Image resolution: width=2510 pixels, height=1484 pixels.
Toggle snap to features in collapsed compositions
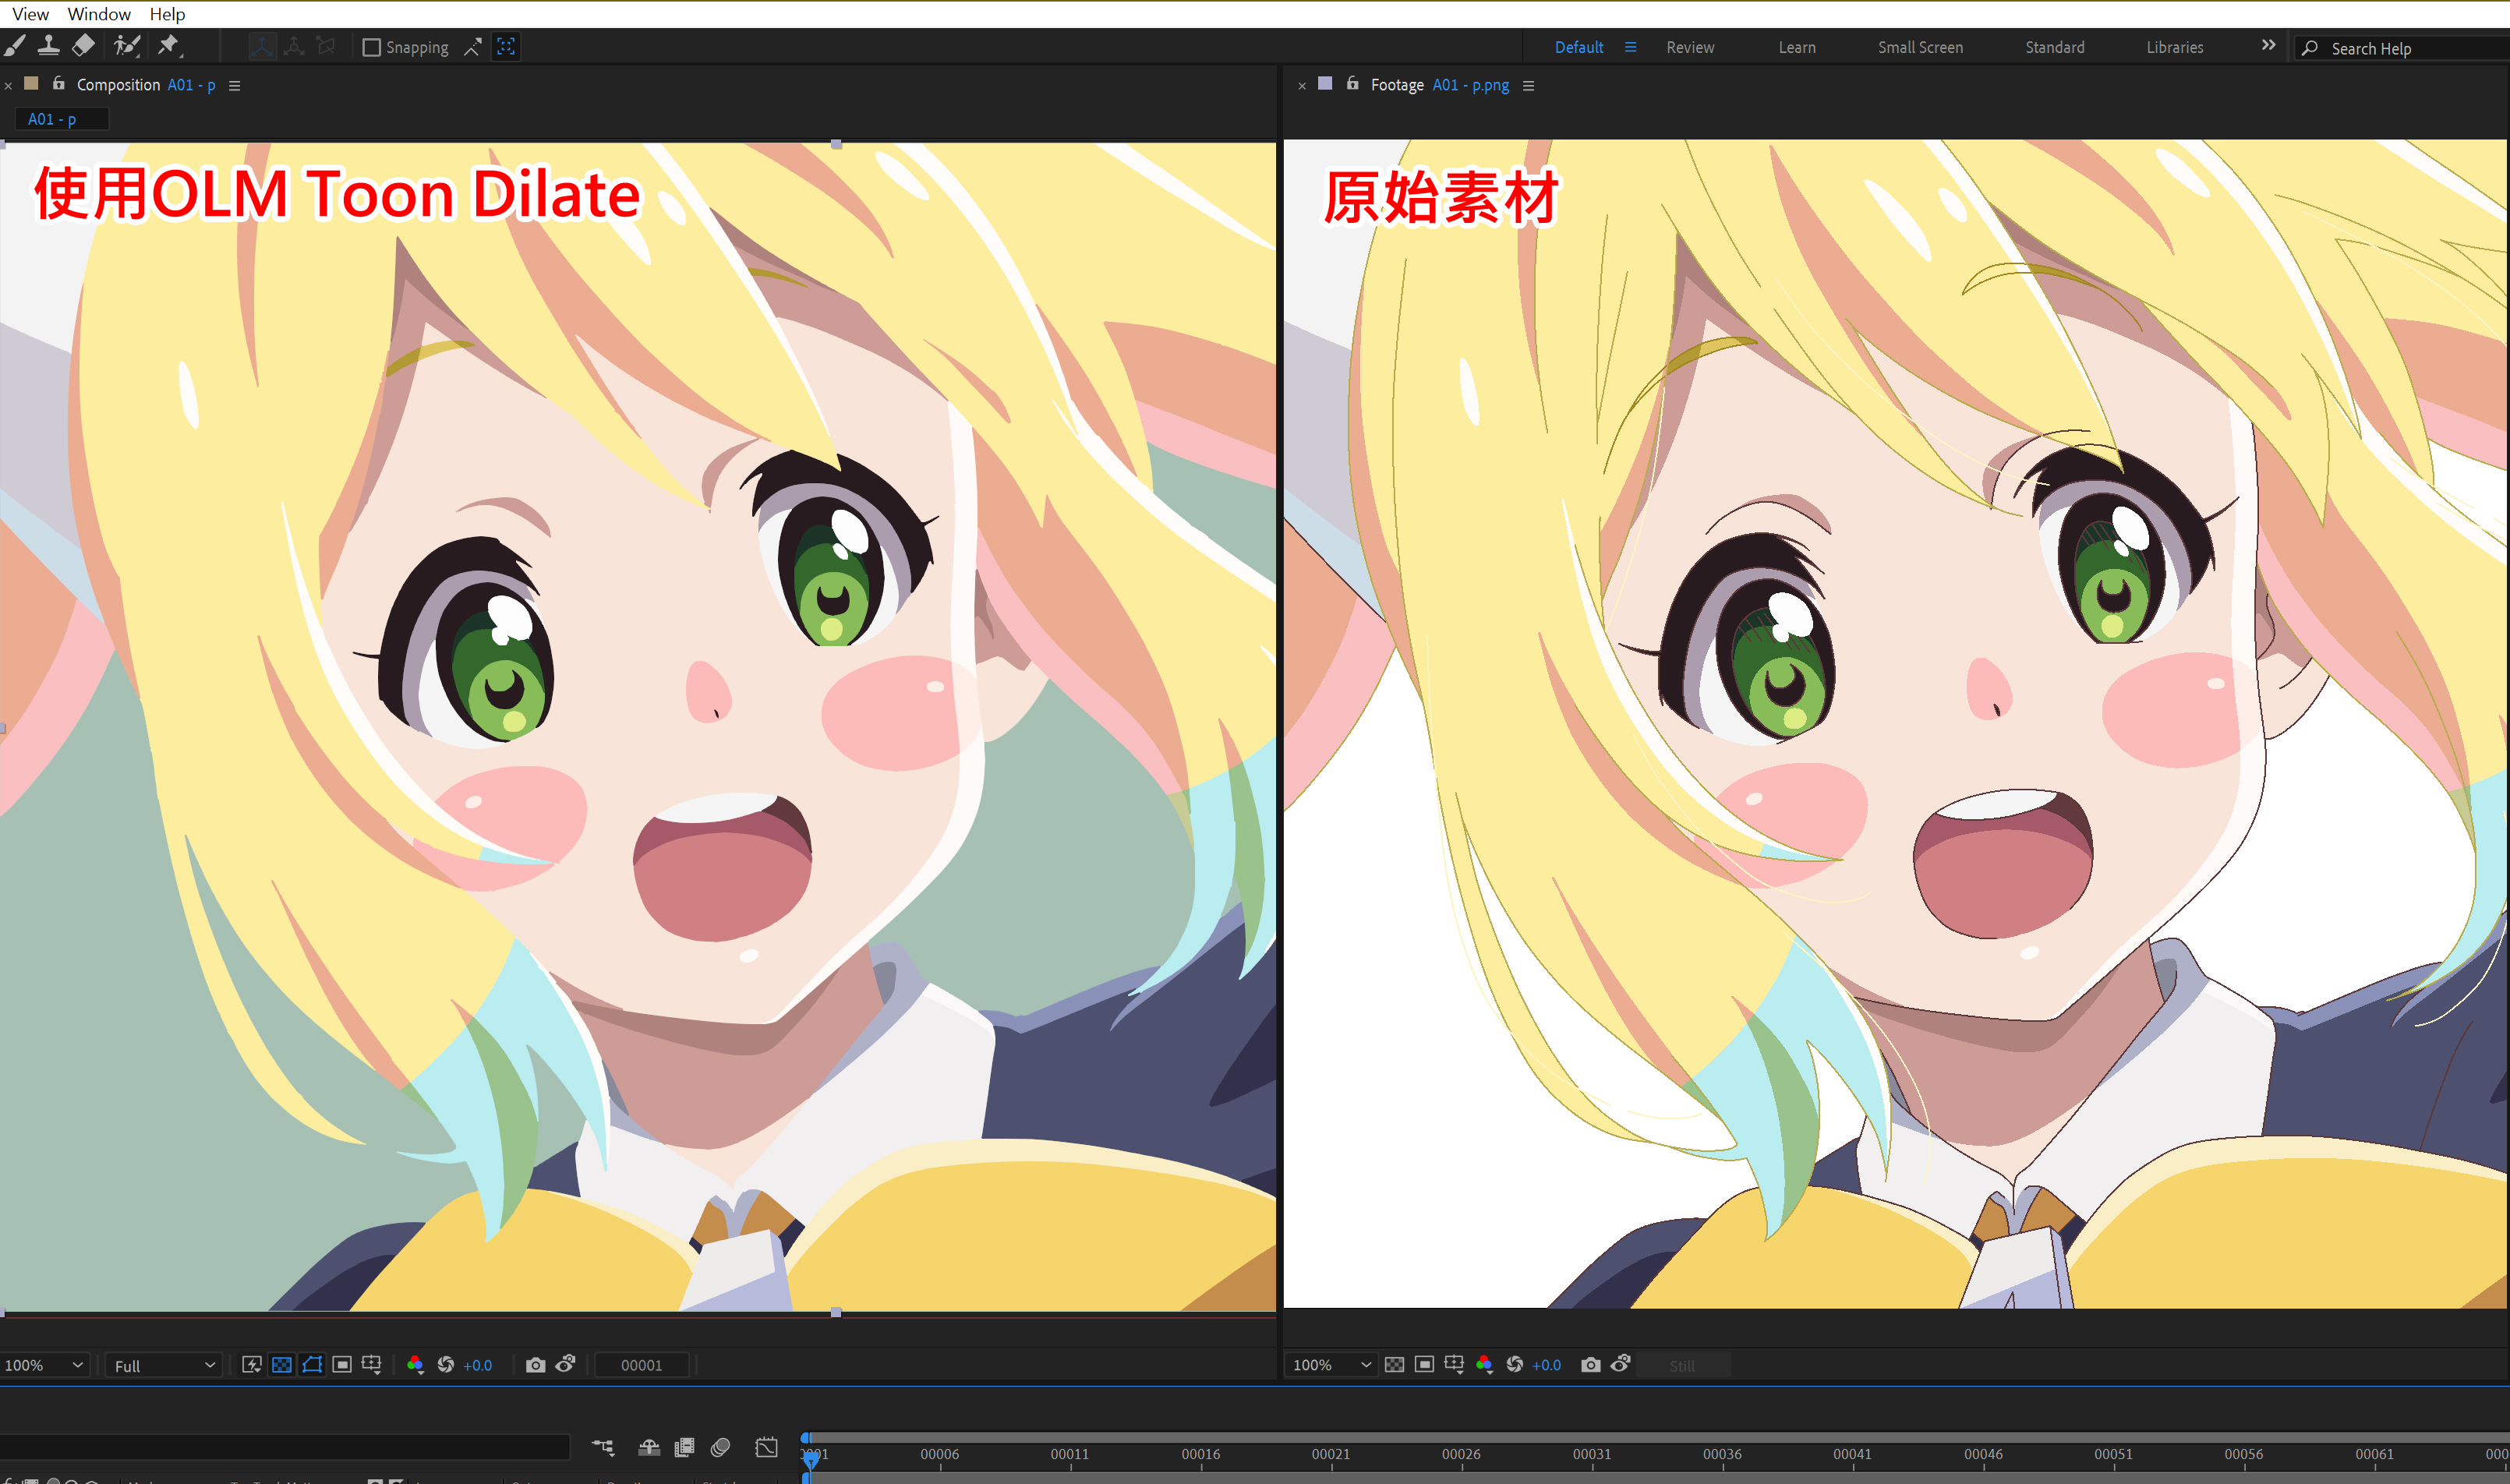(x=506, y=46)
